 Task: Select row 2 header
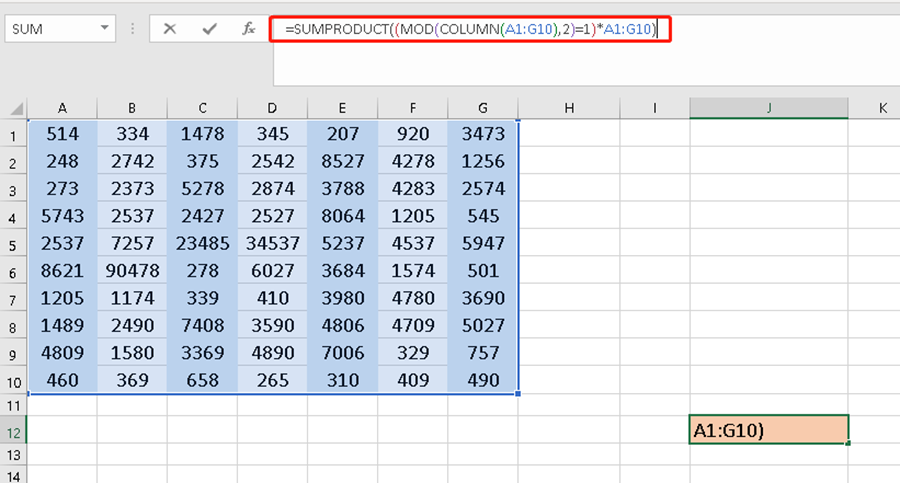[13, 161]
